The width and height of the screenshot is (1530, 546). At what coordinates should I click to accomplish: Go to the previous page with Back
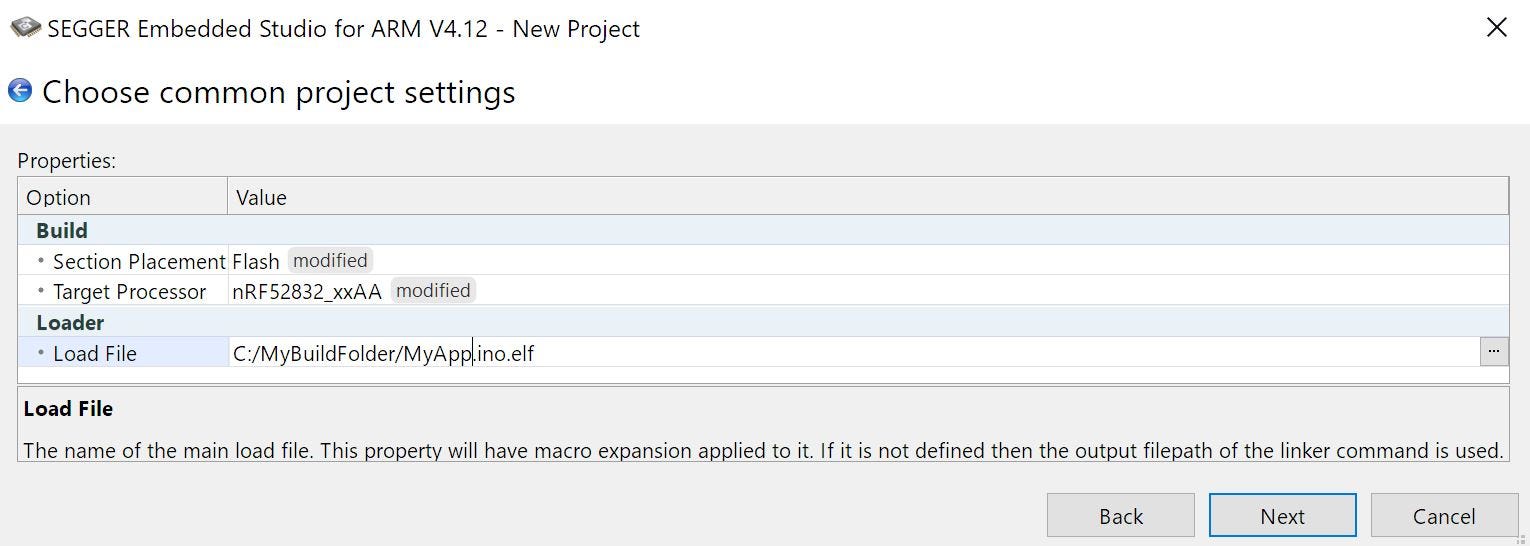click(1120, 516)
